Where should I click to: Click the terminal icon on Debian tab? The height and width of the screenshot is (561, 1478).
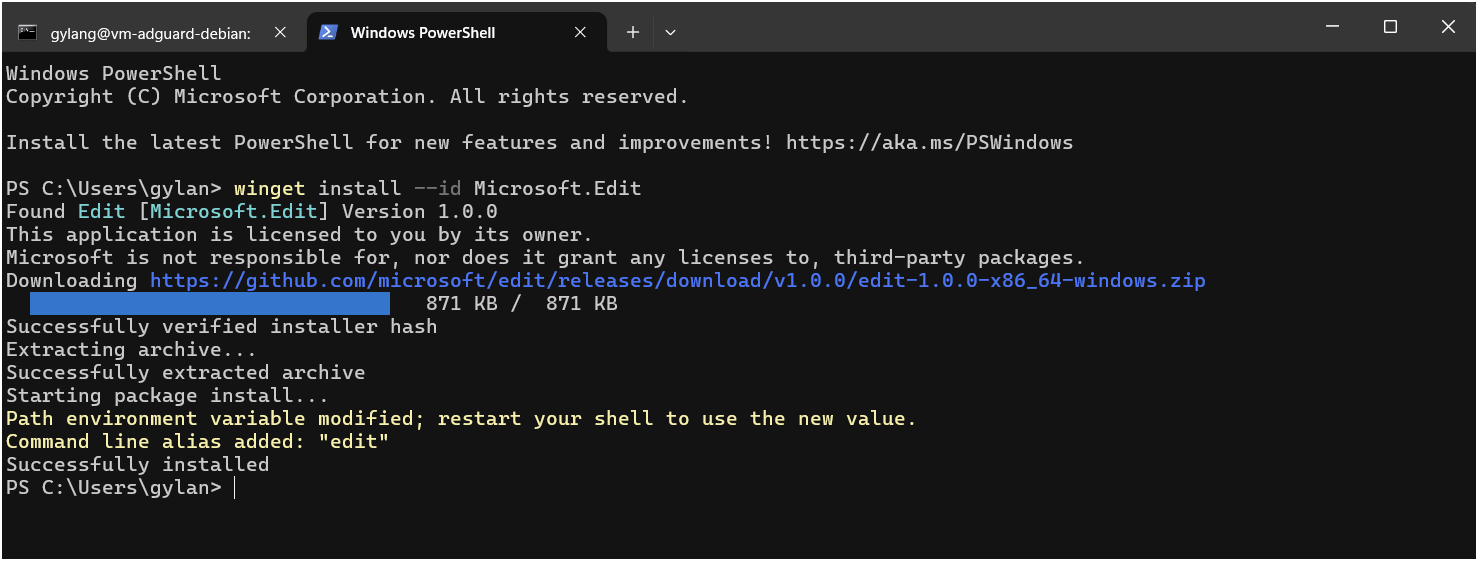pos(28,32)
